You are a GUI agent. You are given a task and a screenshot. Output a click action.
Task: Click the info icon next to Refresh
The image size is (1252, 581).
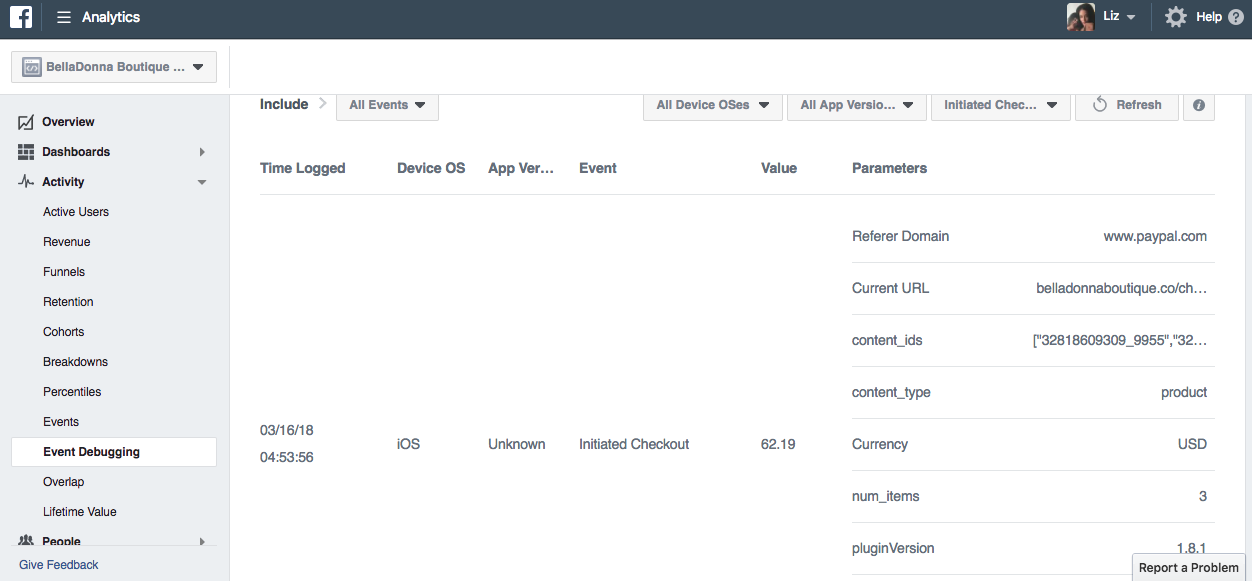click(1199, 105)
